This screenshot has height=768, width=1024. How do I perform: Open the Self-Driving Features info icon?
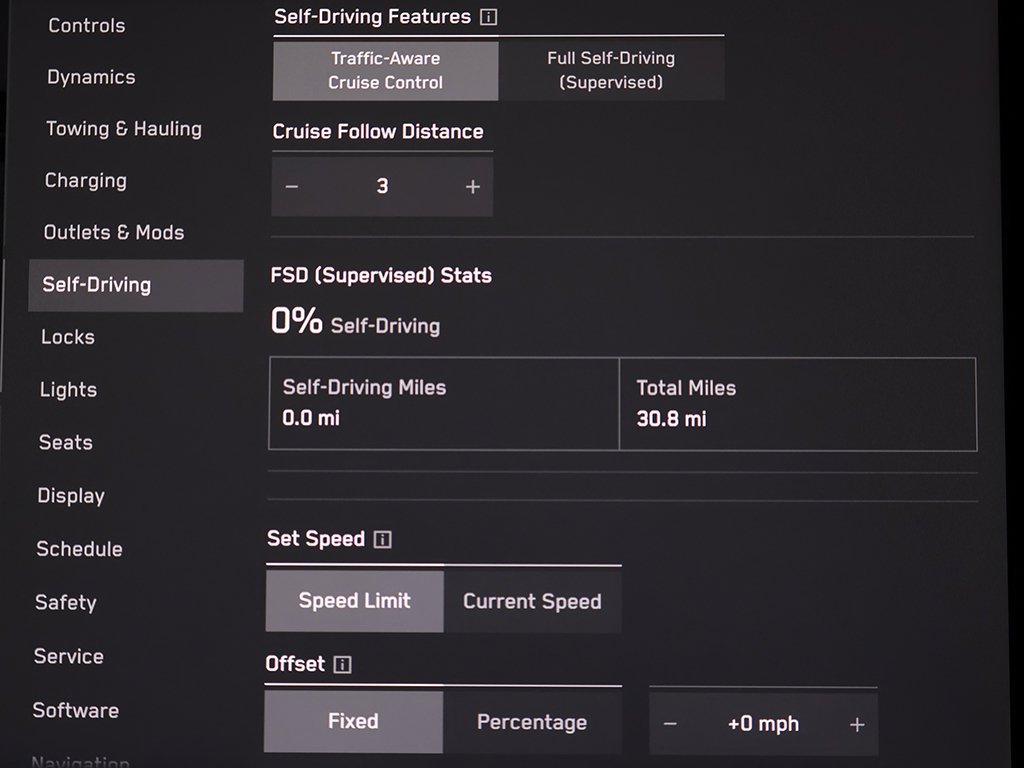pyautogui.click(x=488, y=17)
